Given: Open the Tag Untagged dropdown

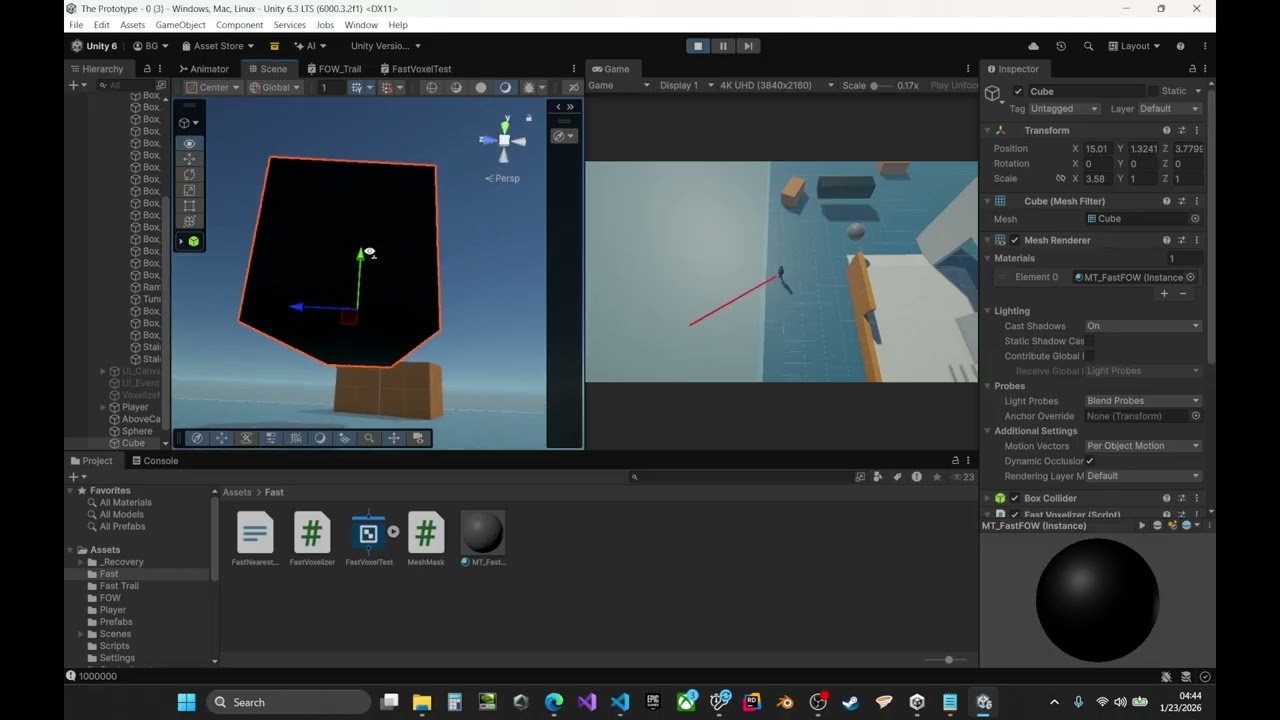Looking at the screenshot, I should [x=1065, y=108].
